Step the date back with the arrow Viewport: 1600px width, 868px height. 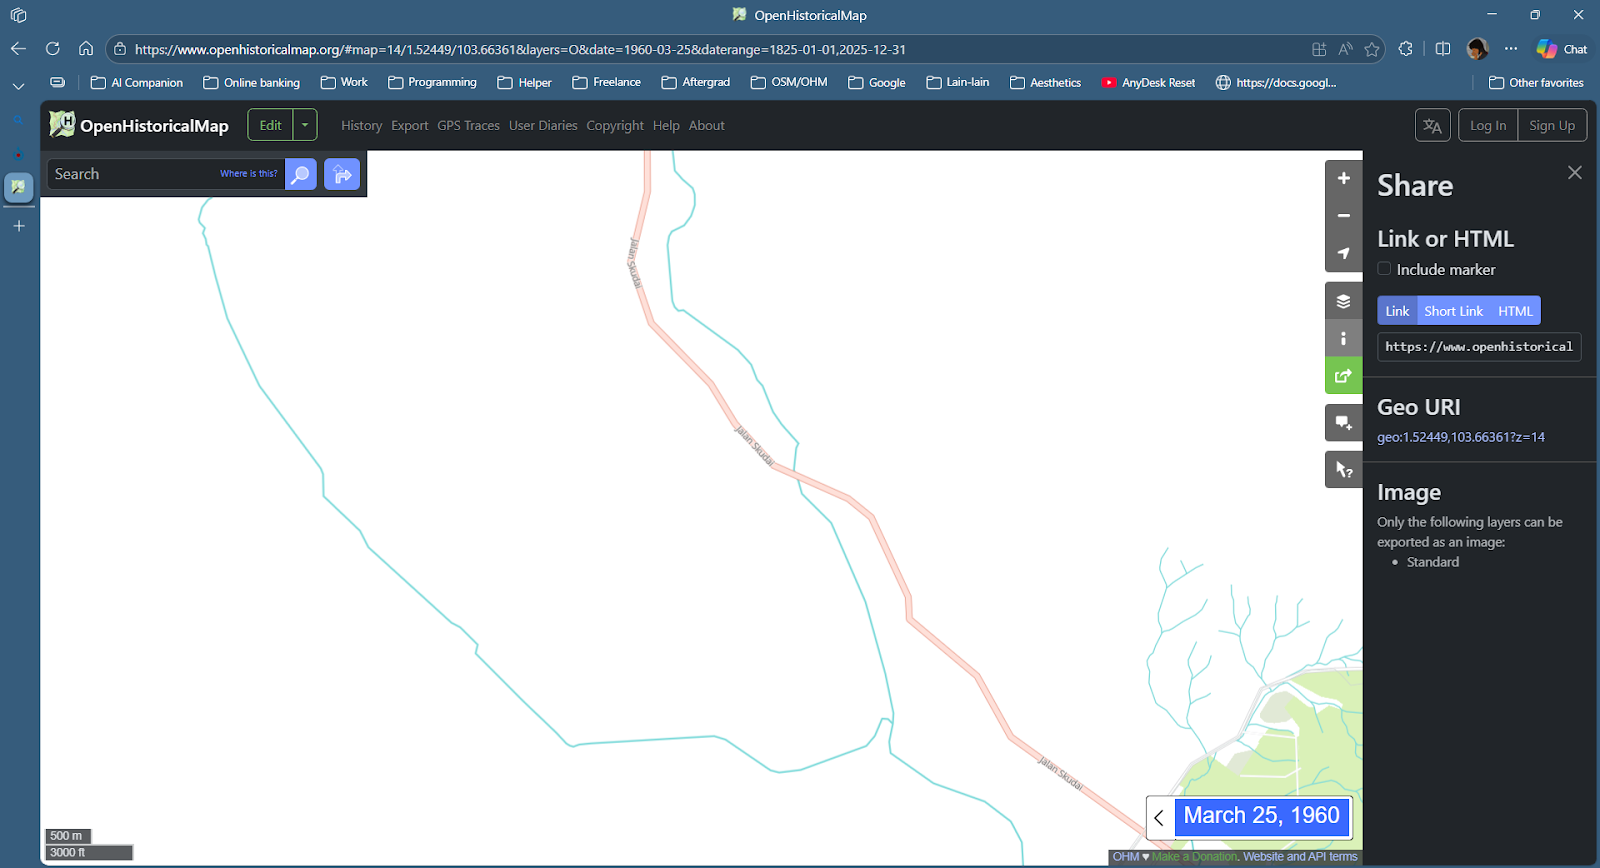[1159, 817]
